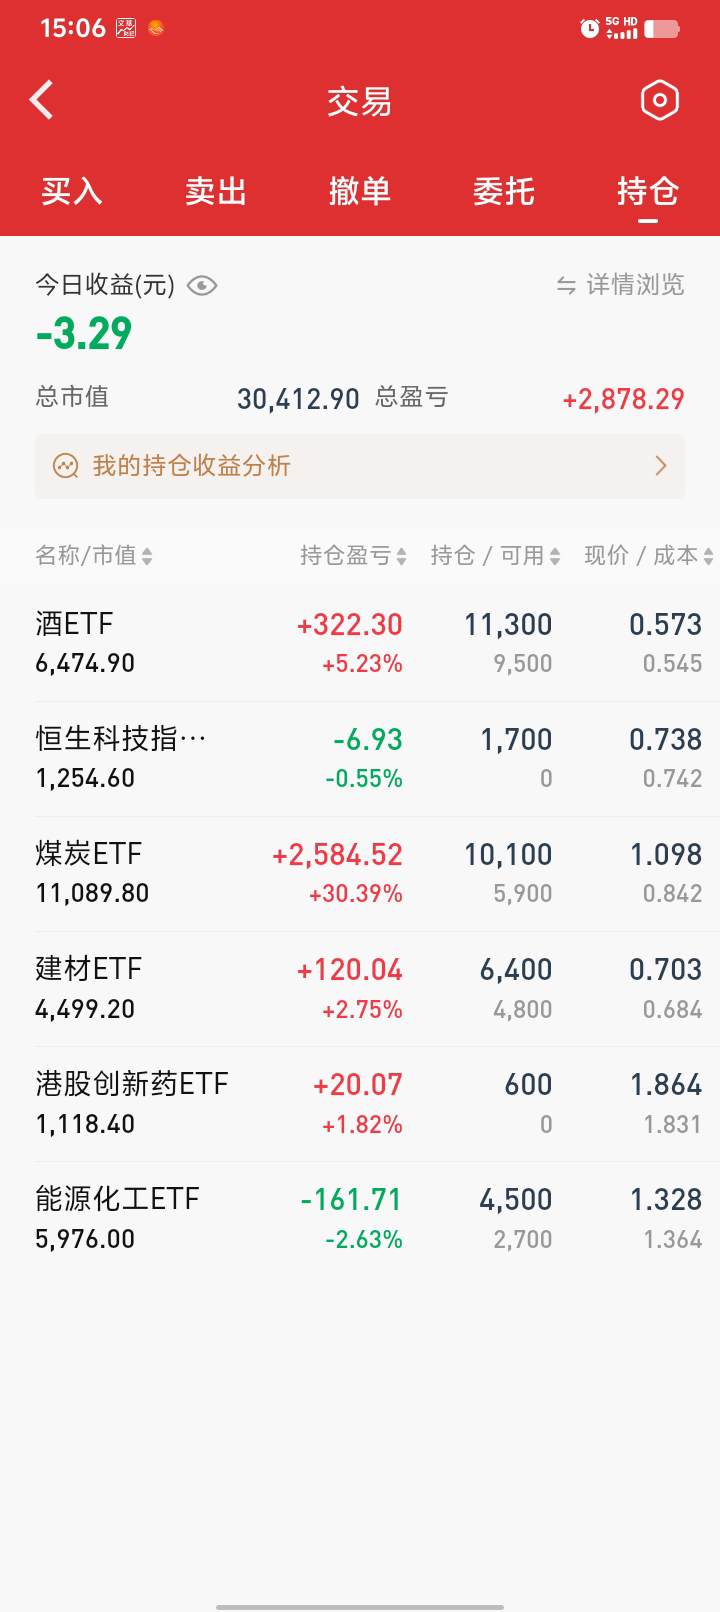The height and width of the screenshot is (1612, 720).
Task: Sort by 名称/市值 column
Action: pyautogui.click(x=94, y=556)
